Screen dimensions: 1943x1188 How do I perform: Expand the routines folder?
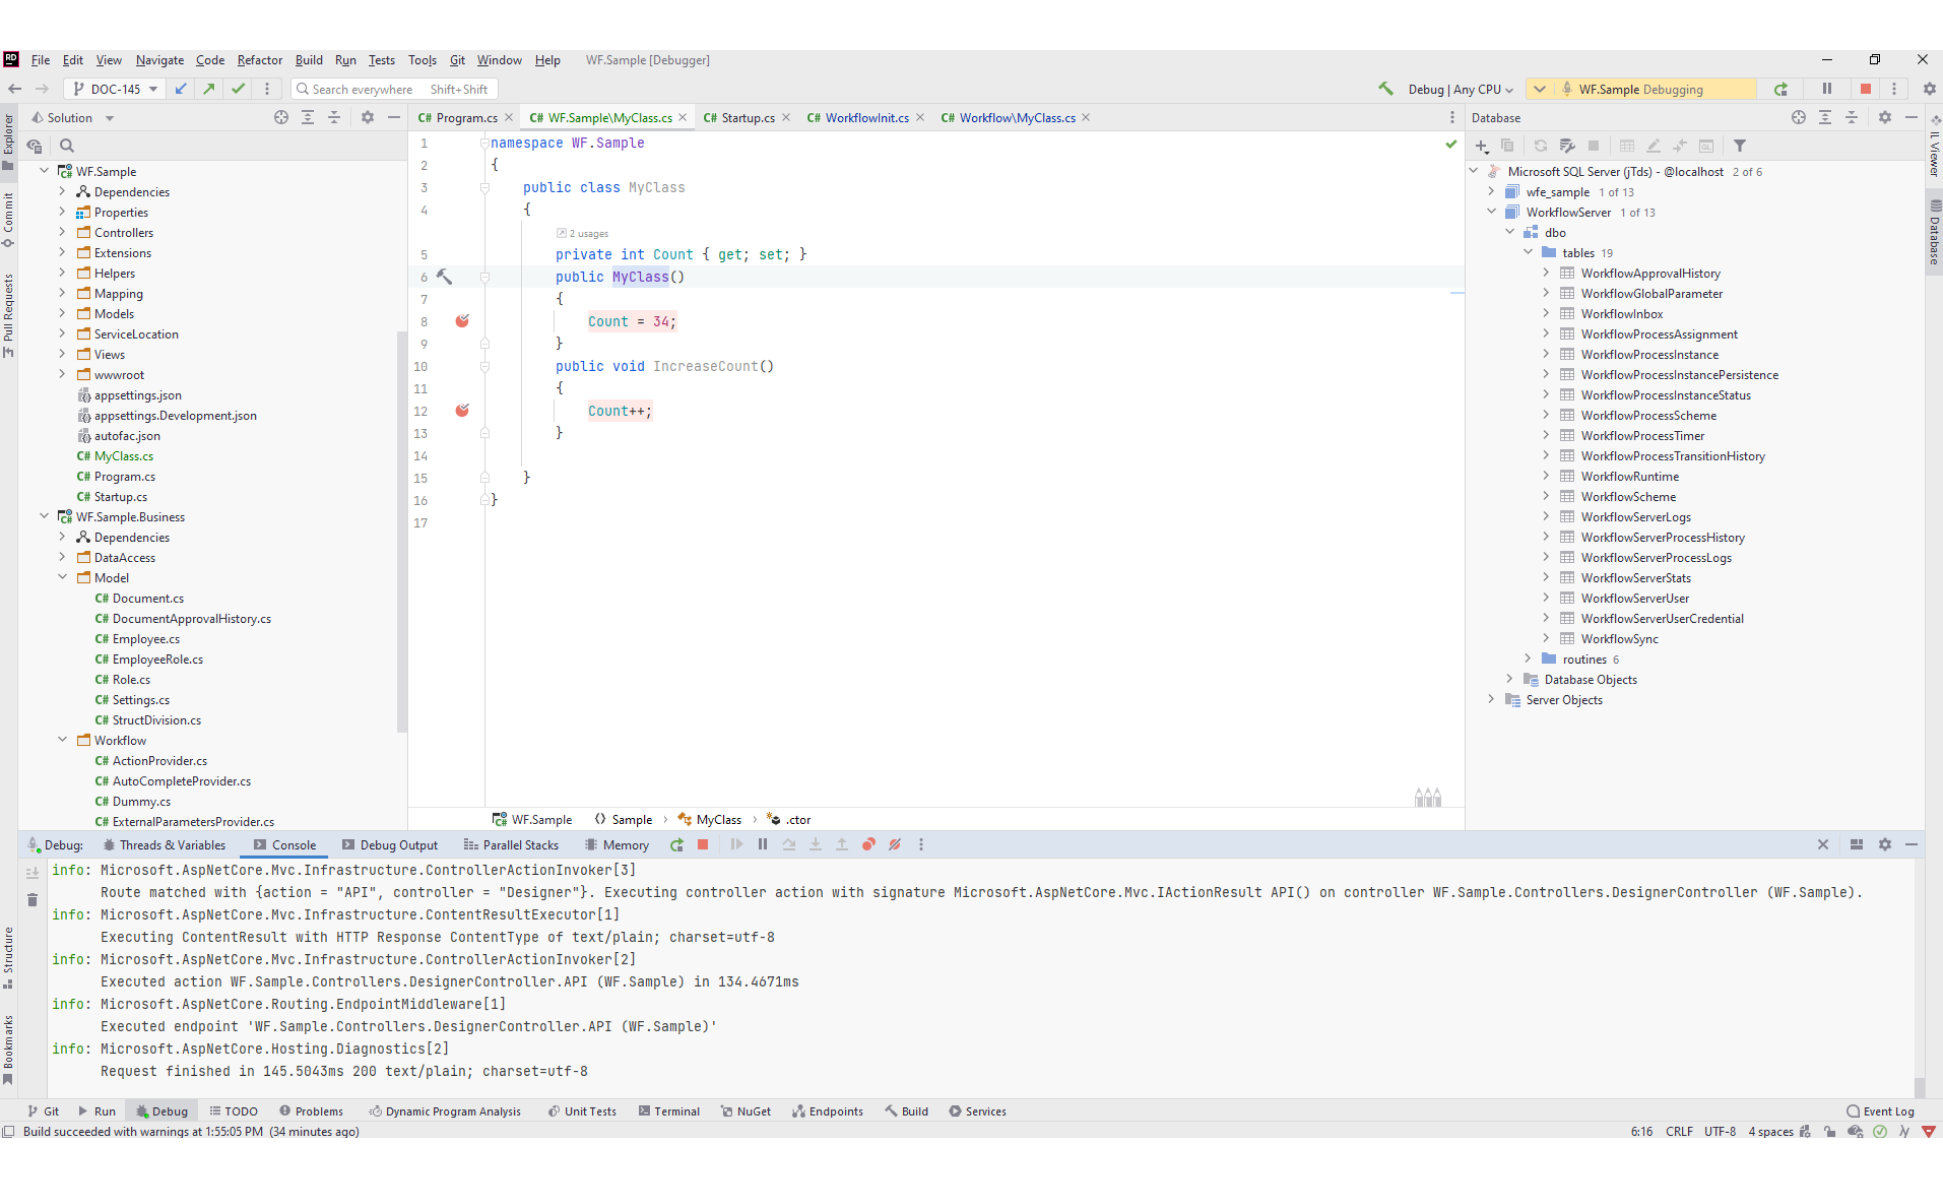pos(1528,658)
